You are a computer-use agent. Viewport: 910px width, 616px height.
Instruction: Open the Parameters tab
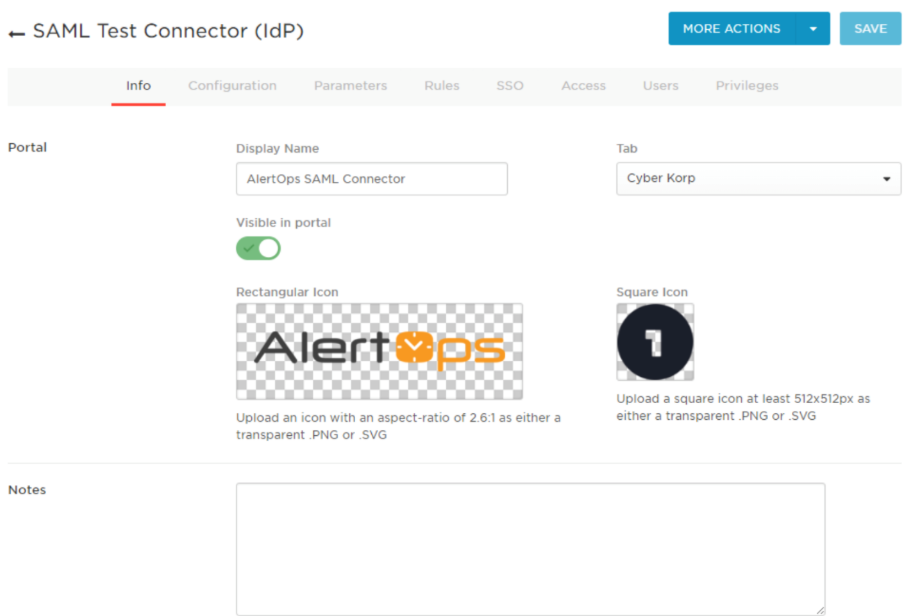tap(351, 85)
